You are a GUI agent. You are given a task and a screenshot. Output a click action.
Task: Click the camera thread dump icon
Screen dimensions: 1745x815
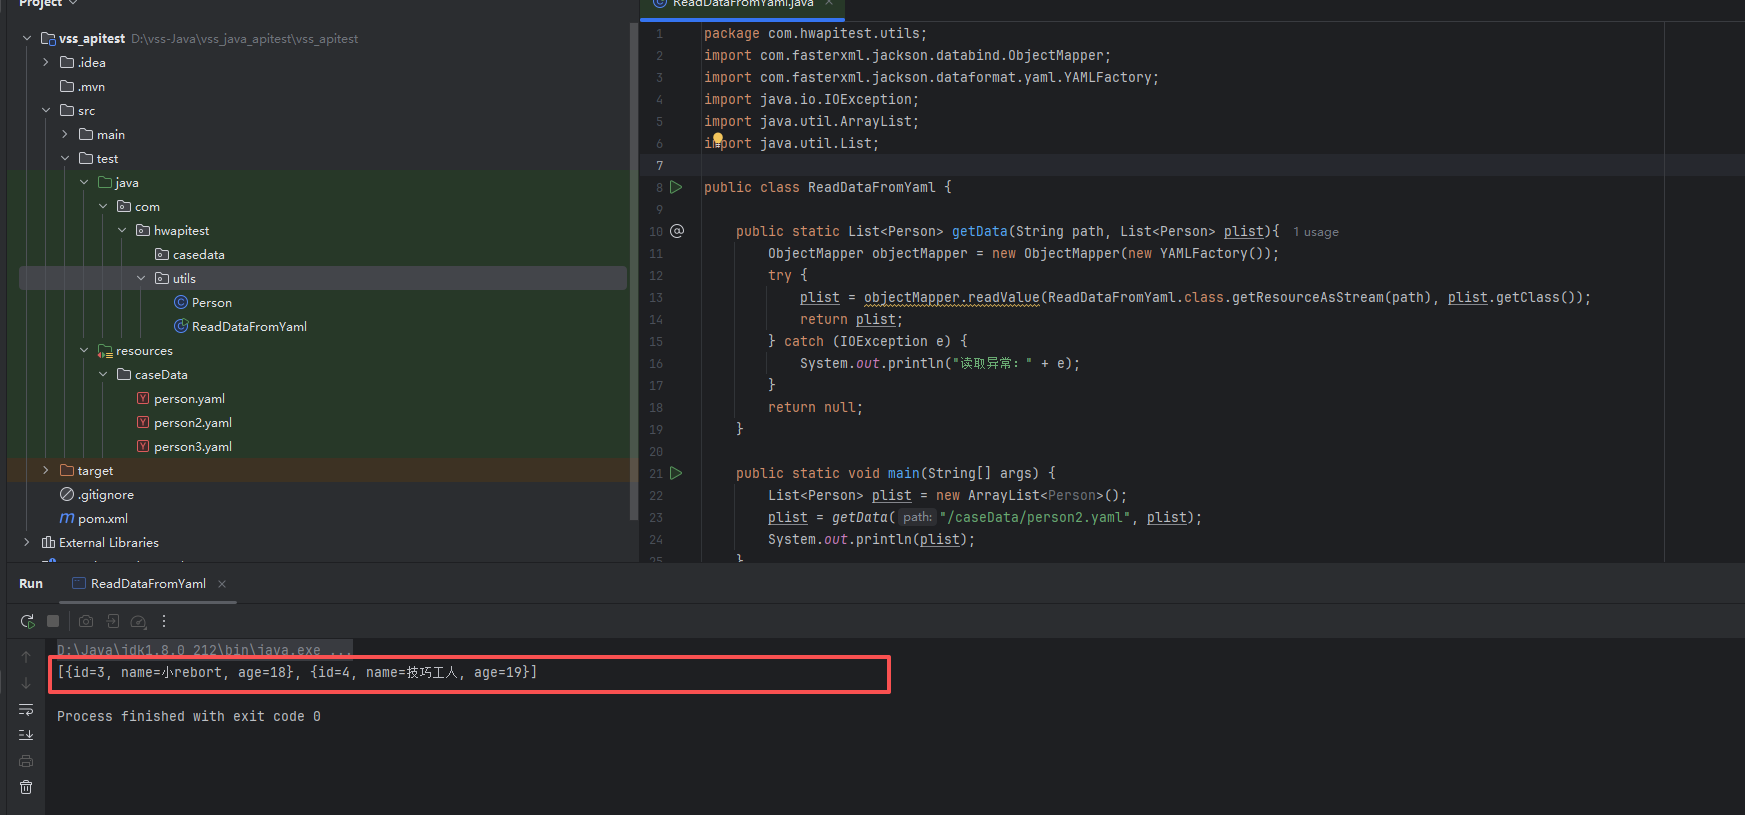pos(86,621)
